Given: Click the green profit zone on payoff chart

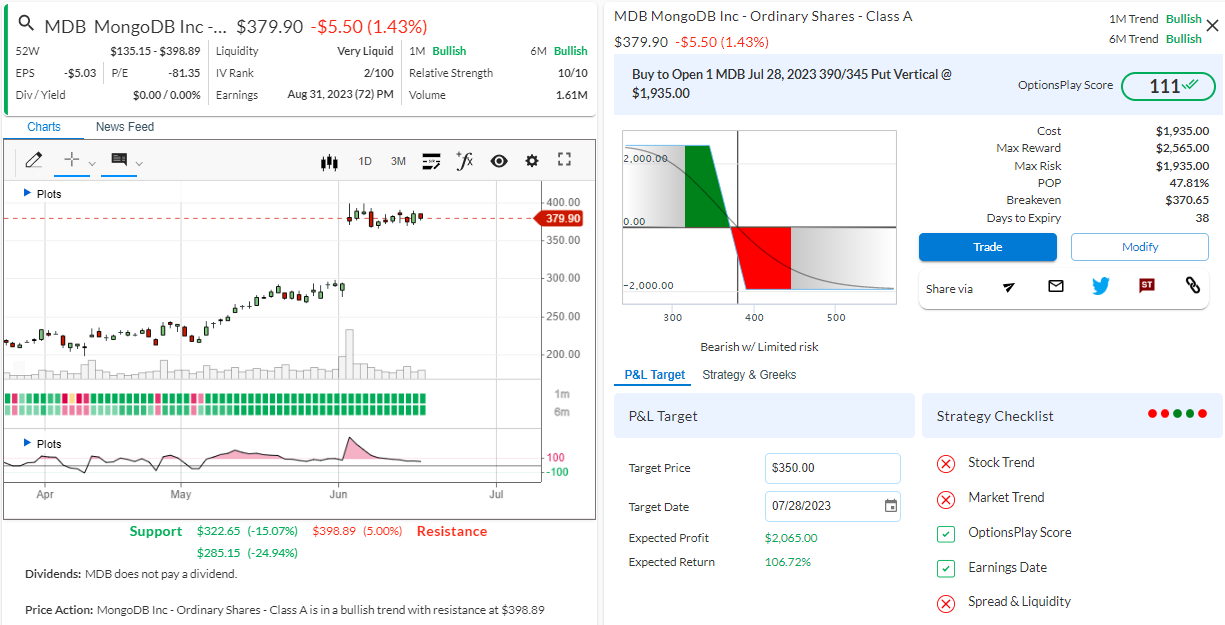Looking at the screenshot, I should [705, 186].
